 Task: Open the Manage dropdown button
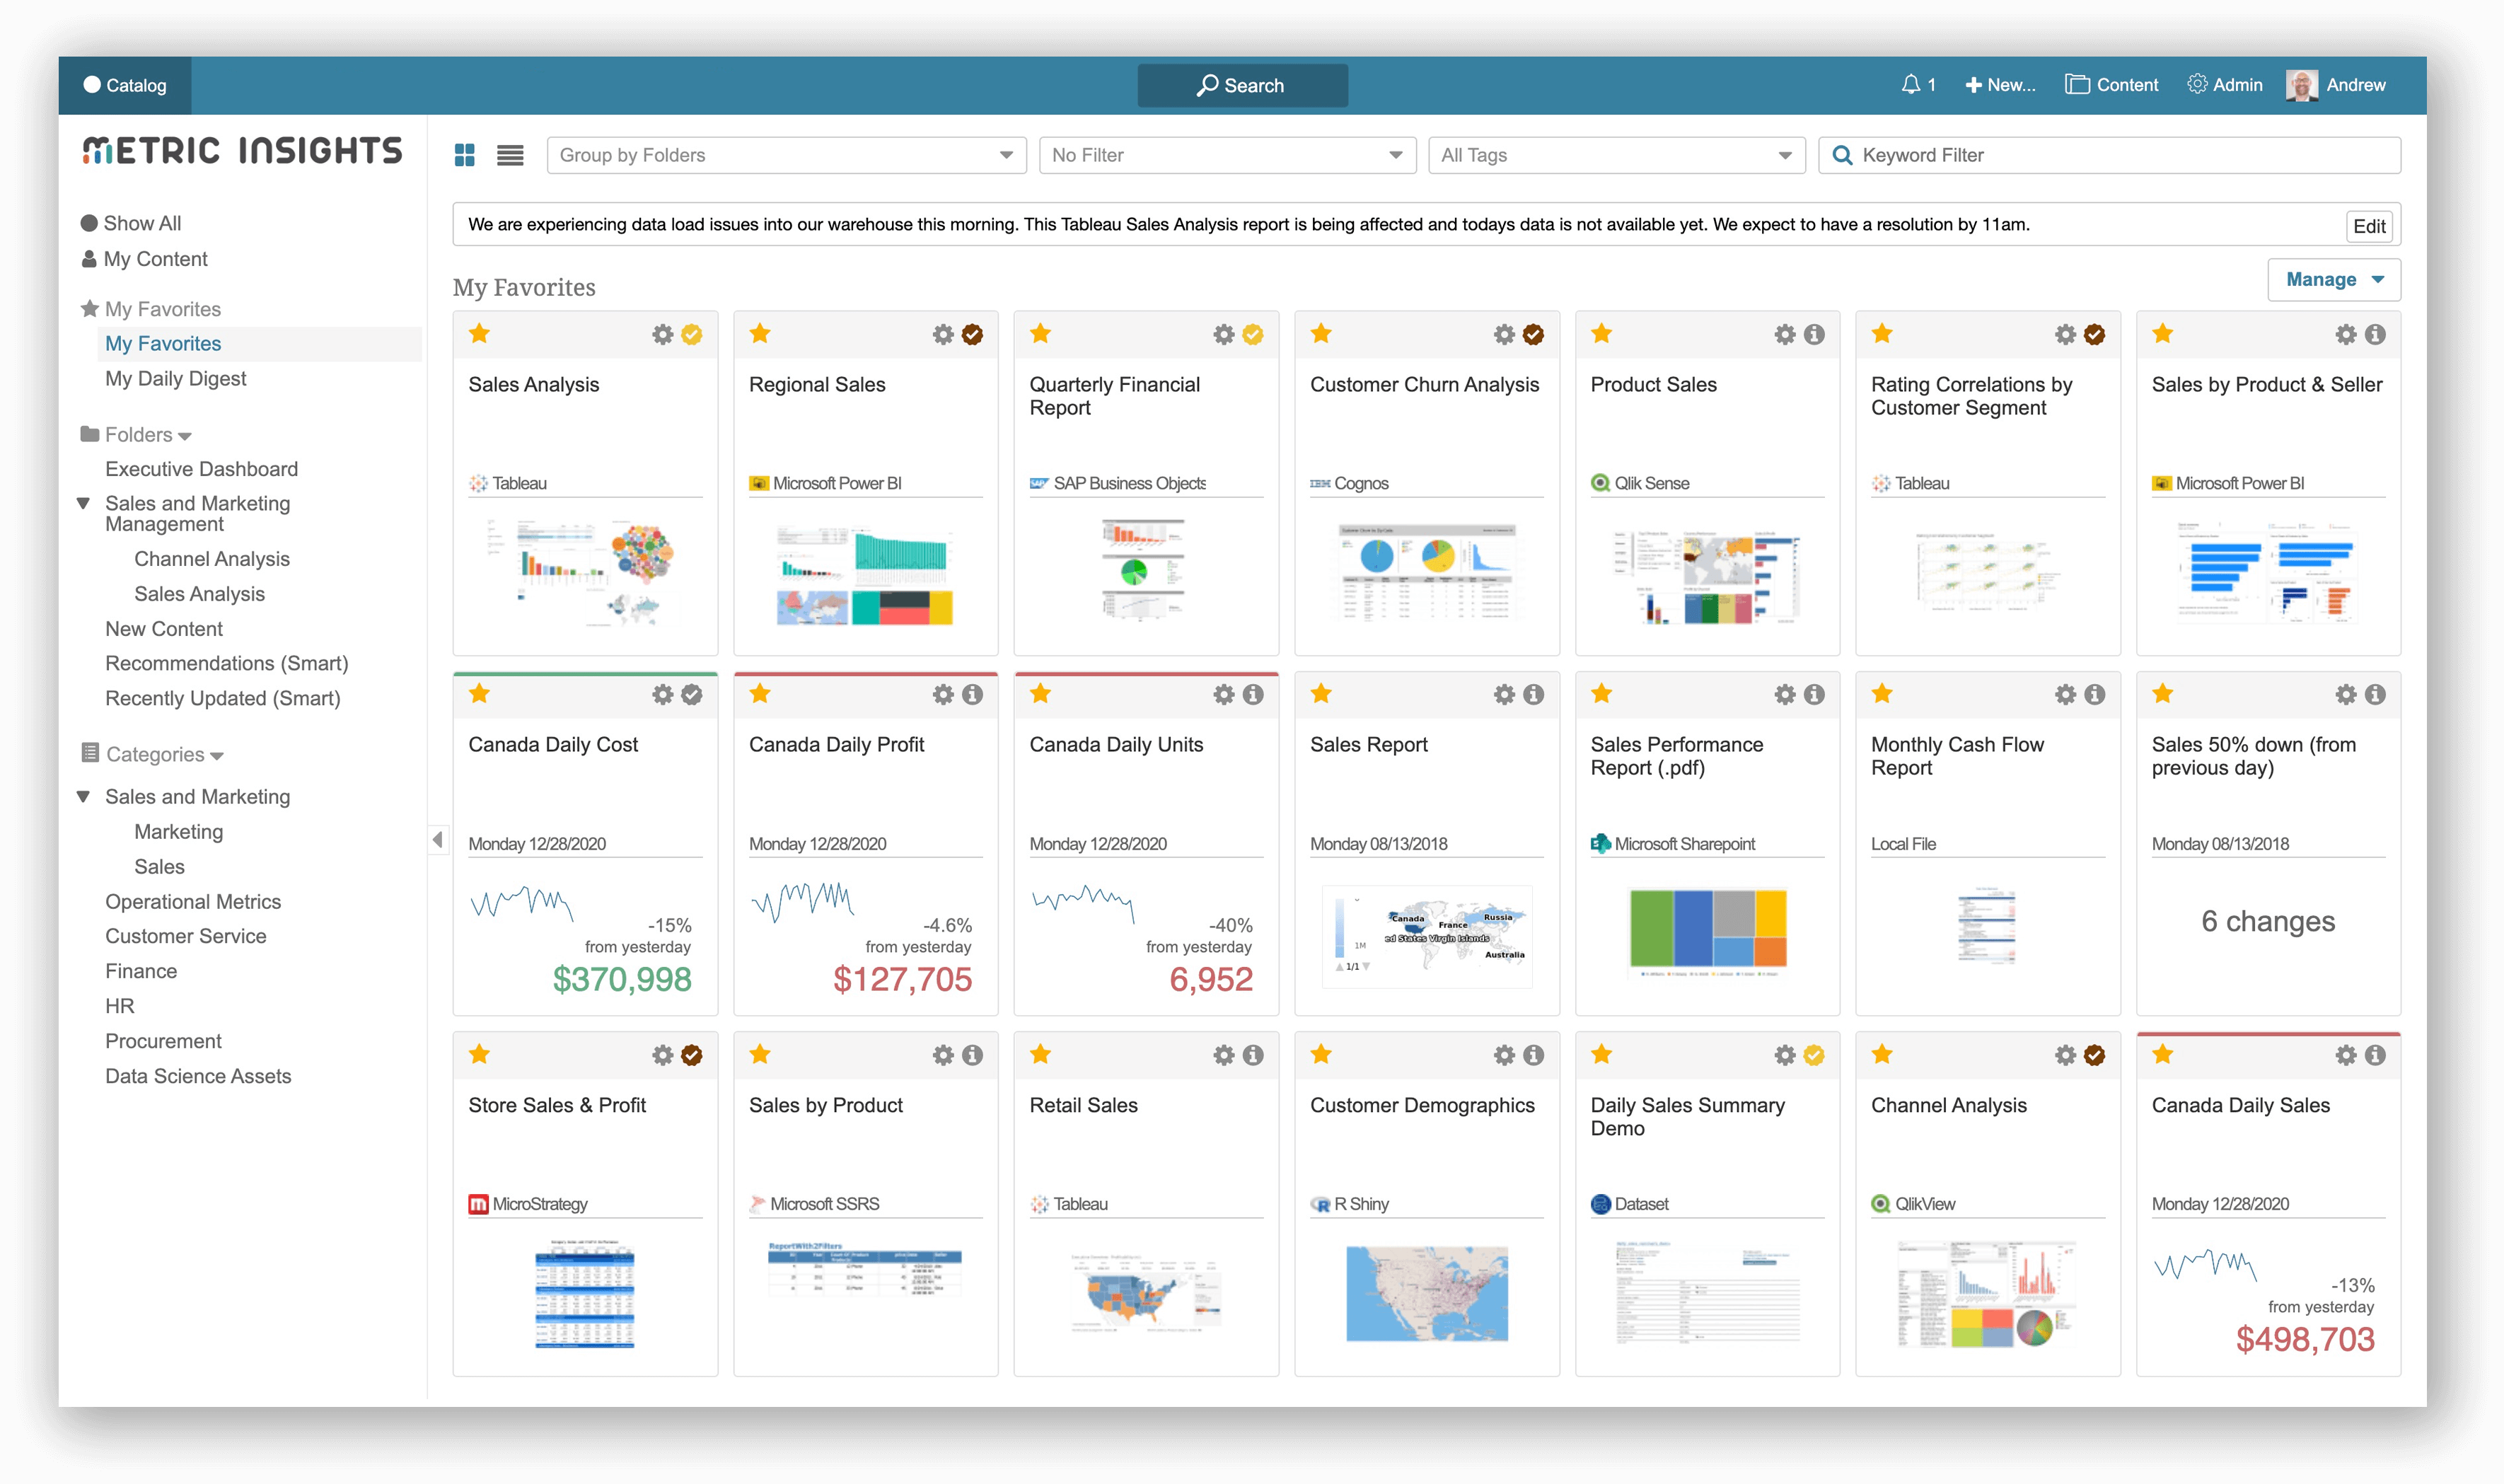2333,280
